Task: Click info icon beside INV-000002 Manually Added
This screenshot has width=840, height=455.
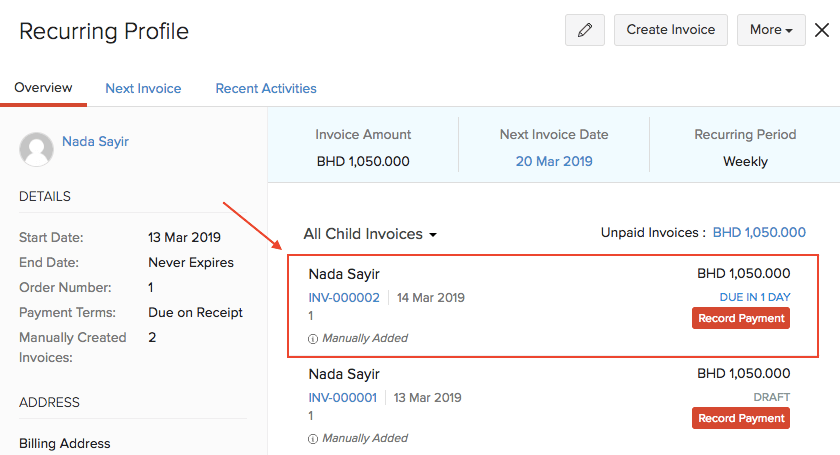Action: click(x=313, y=339)
